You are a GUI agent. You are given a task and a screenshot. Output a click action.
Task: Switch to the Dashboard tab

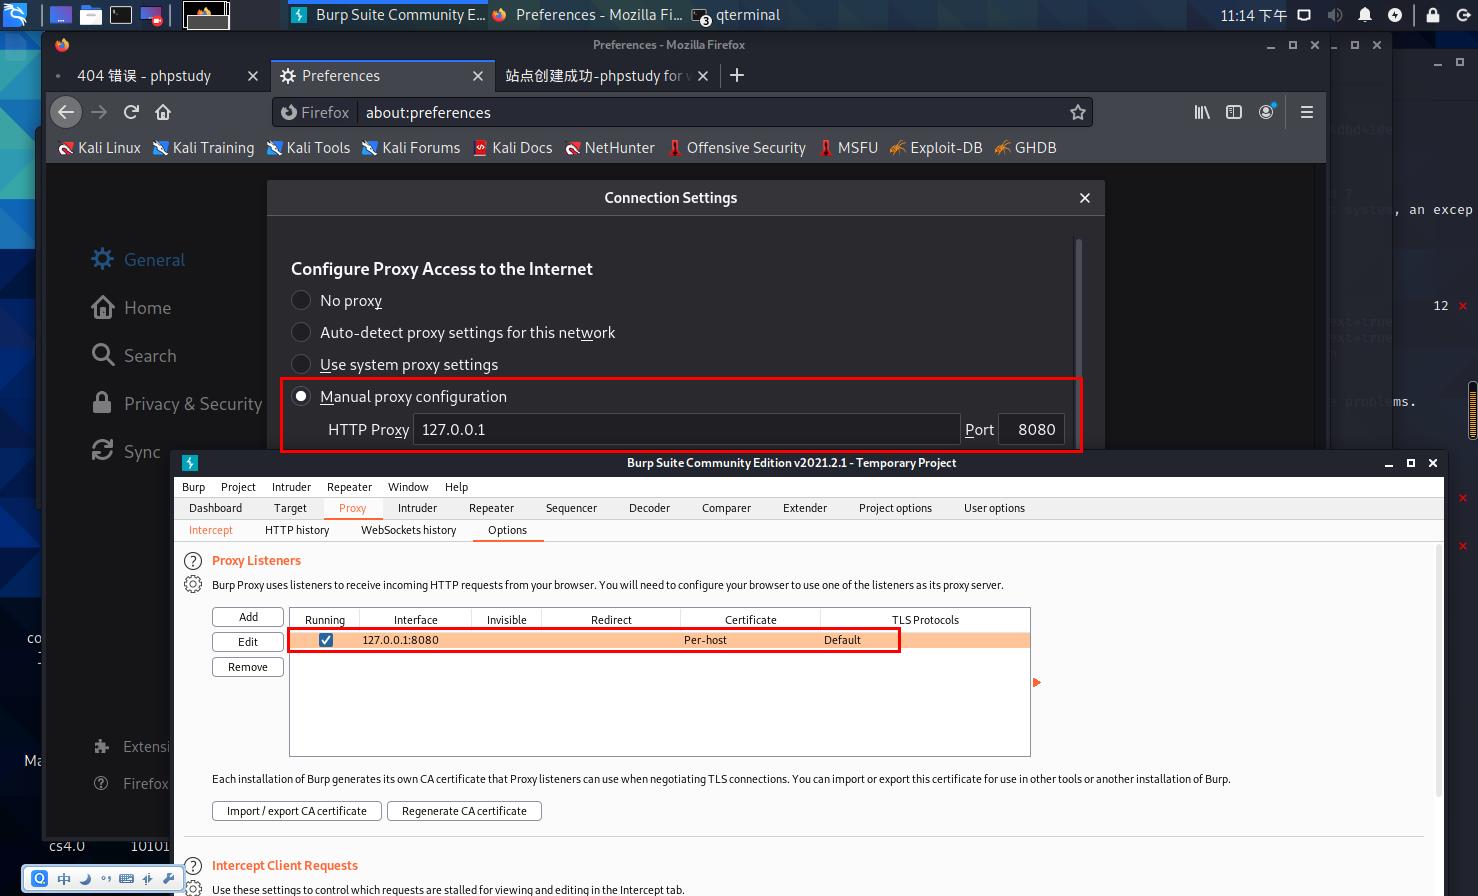(x=215, y=508)
